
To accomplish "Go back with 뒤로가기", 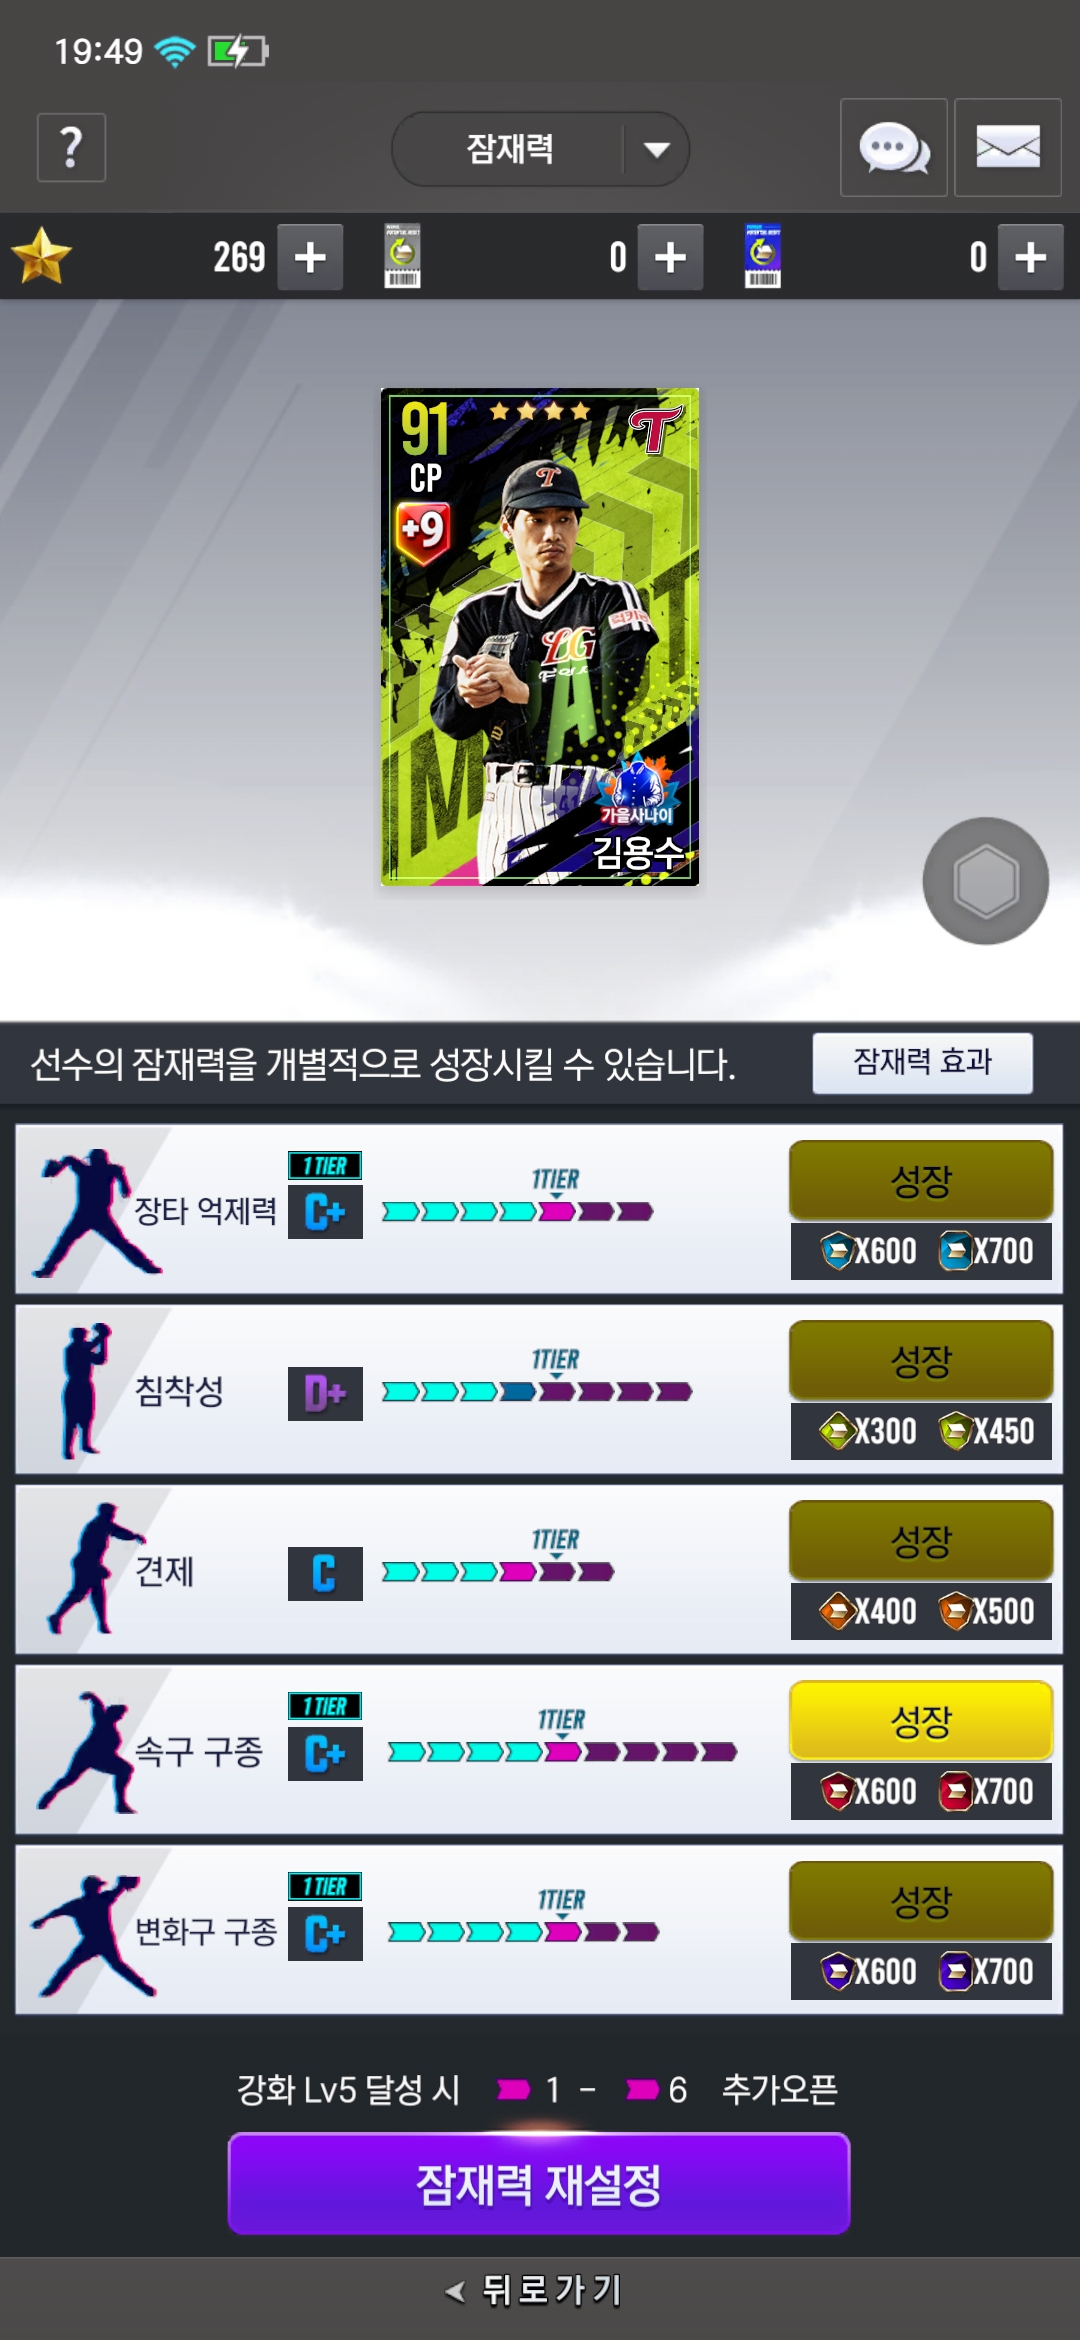I will click(x=536, y=2289).
